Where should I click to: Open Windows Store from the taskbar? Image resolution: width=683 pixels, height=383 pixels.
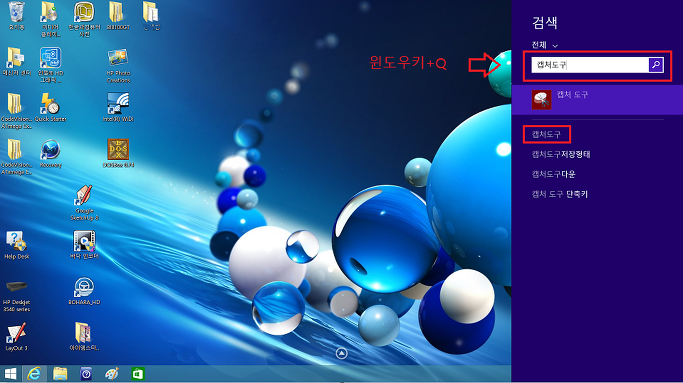[138, 374]
